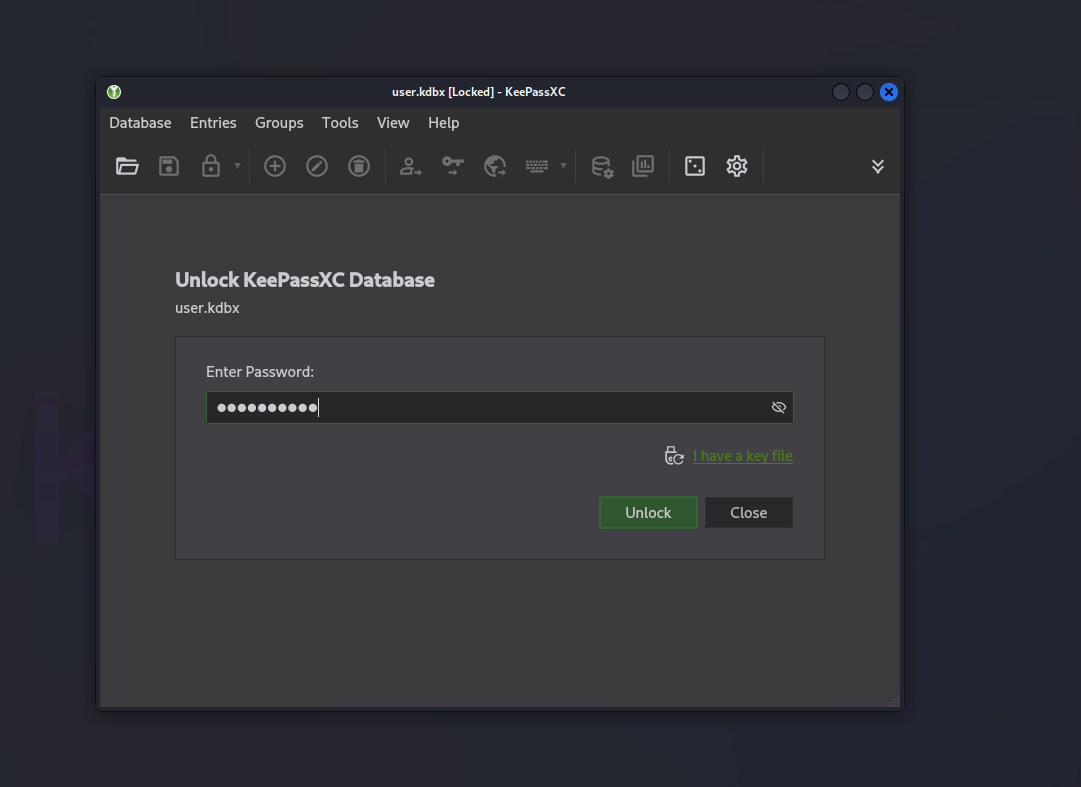Copy username with person arrow icon
Screen dimensions: 1081x787
click(x=410, y=166)
